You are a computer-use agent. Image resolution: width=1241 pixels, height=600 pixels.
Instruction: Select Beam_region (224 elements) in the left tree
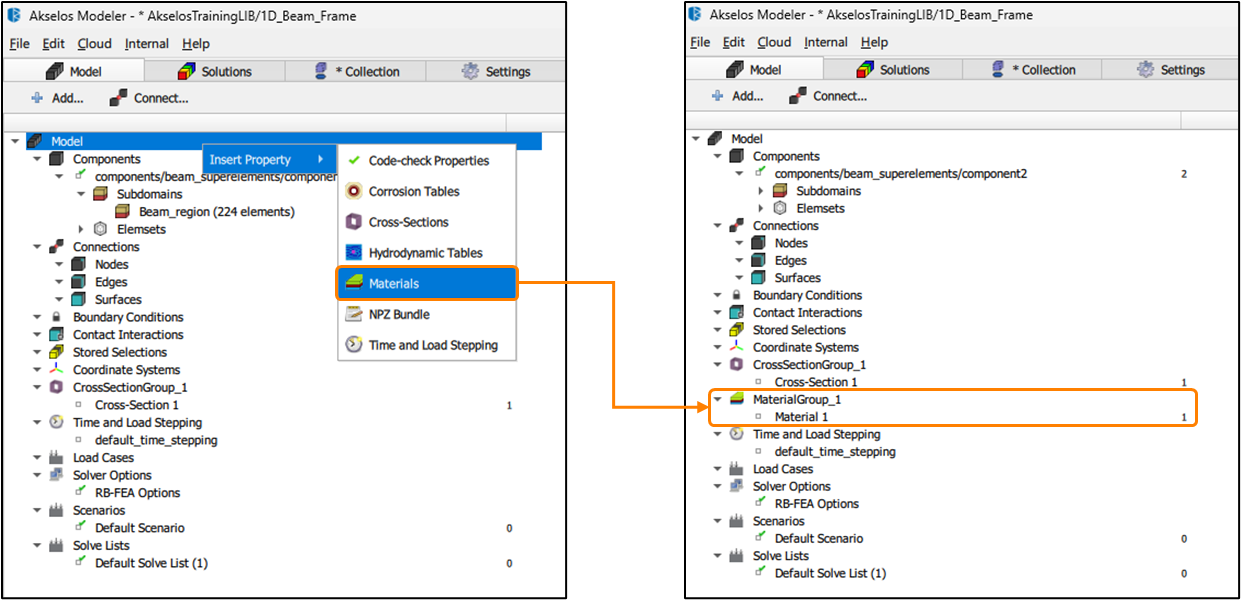pos(217,212)
